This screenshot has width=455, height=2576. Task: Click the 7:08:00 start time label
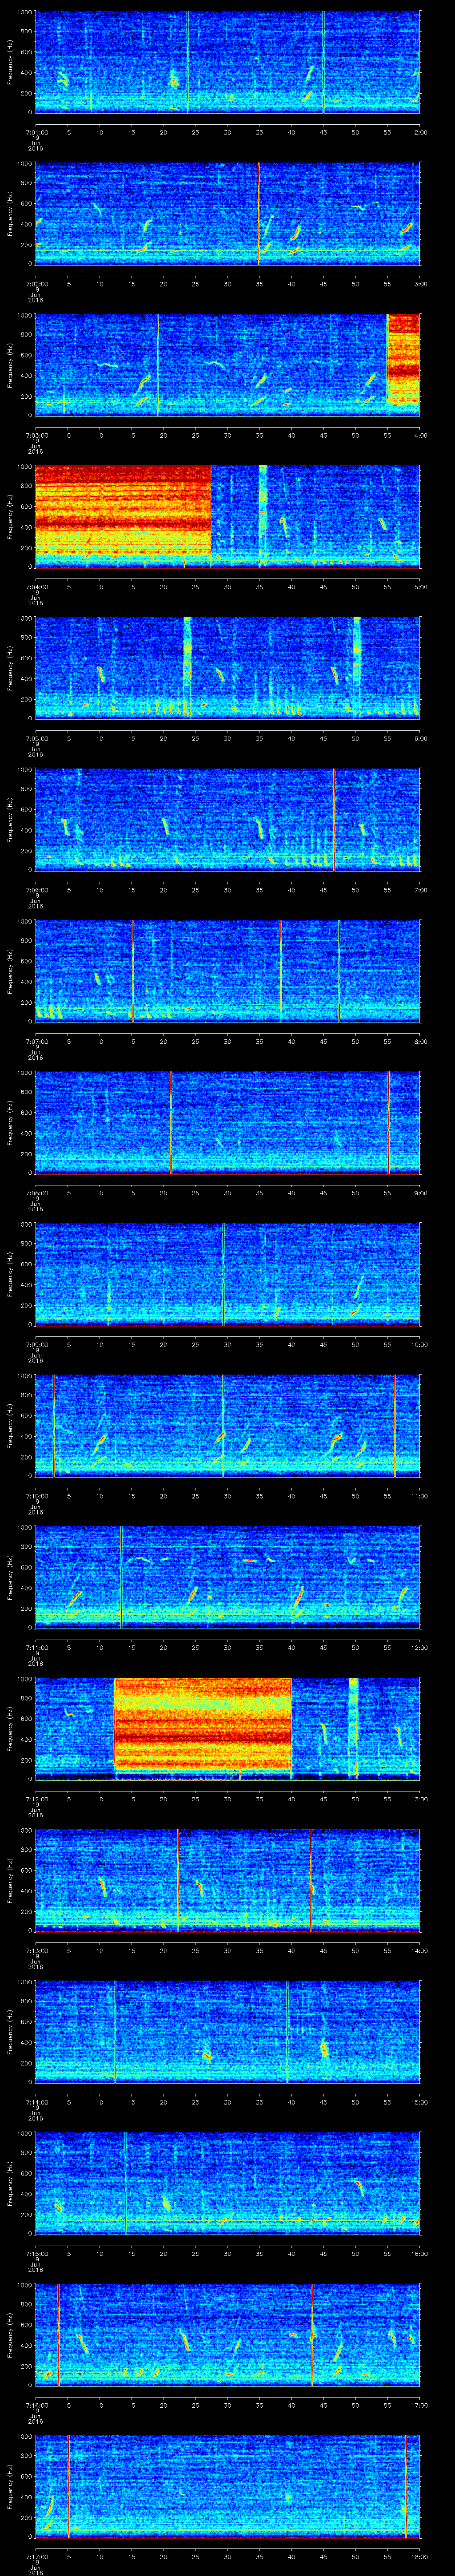tap(36, 1193)
